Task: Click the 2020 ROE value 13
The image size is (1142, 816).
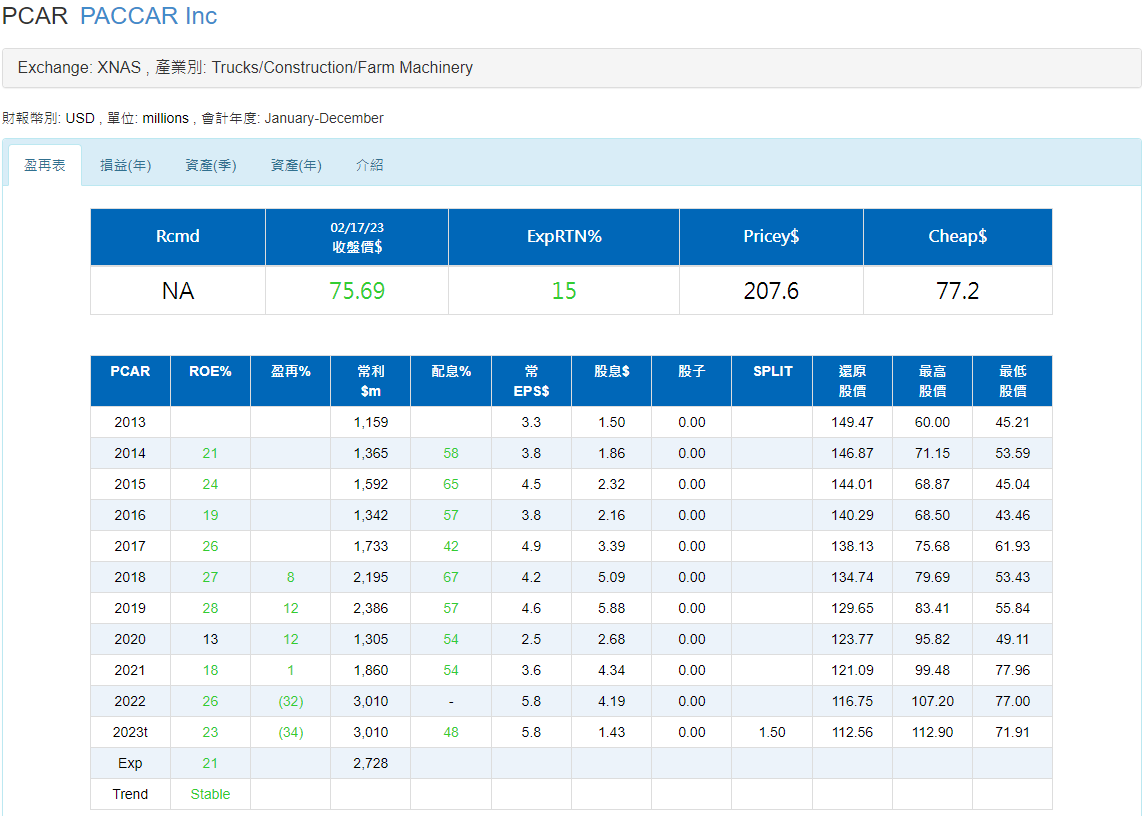Action: click(210, 639)
